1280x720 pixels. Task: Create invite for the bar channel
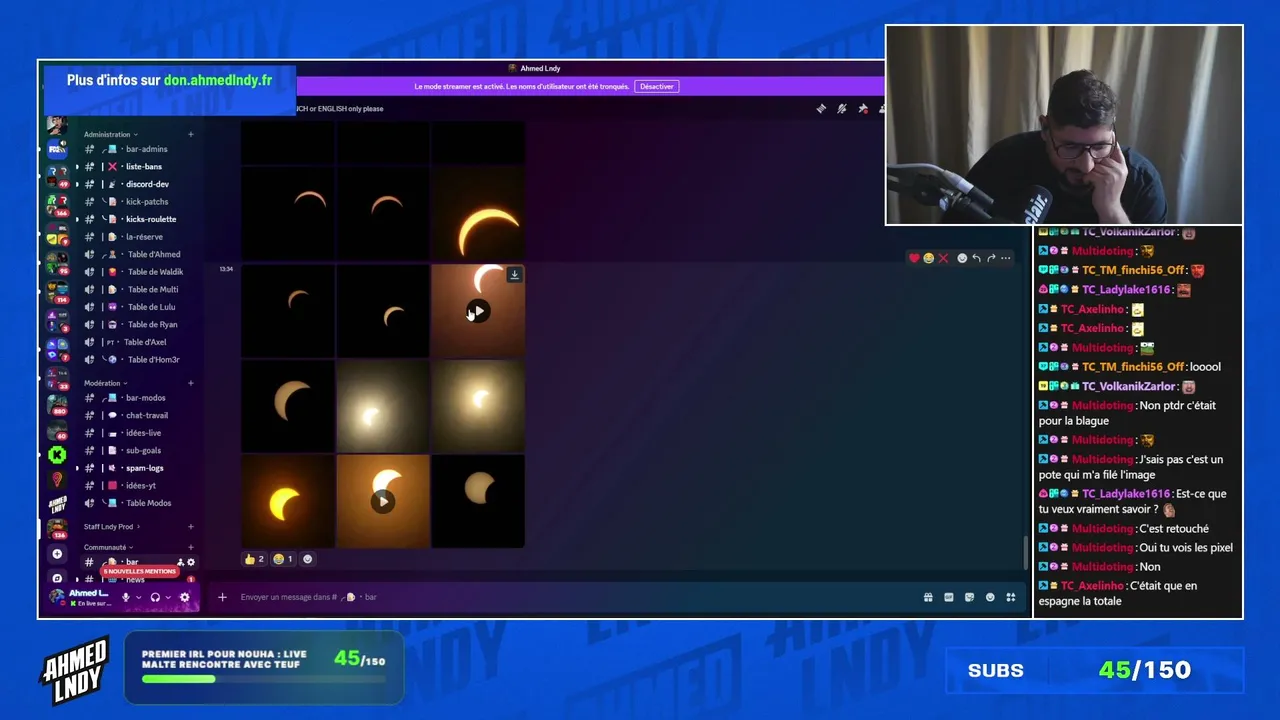pos(180,562)
